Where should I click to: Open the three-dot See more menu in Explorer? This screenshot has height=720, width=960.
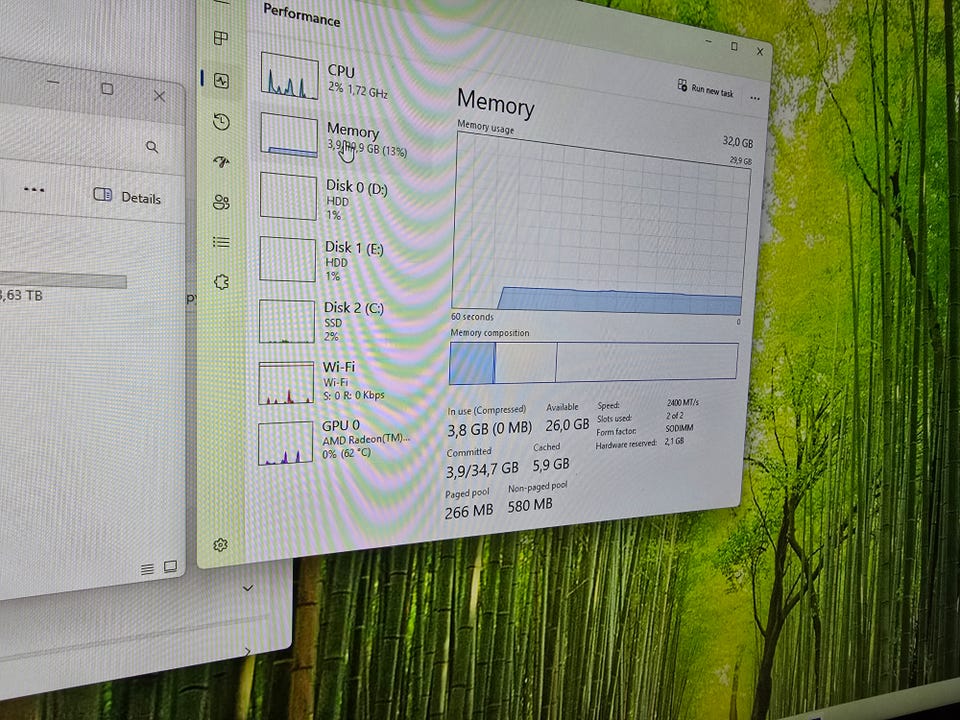pos(34,190)
